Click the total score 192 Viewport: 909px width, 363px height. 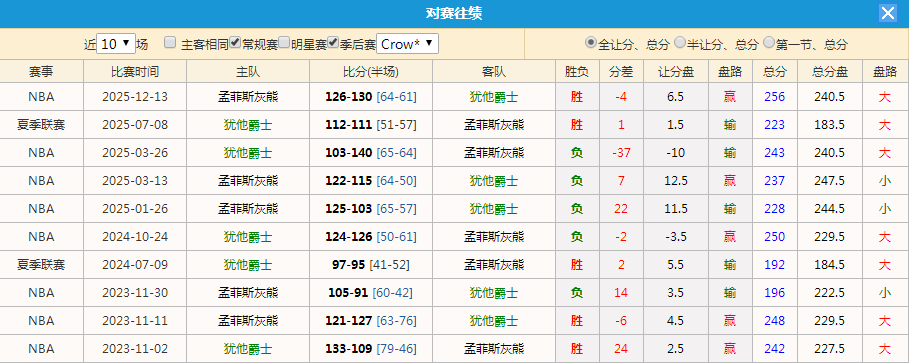pos(775,265)
